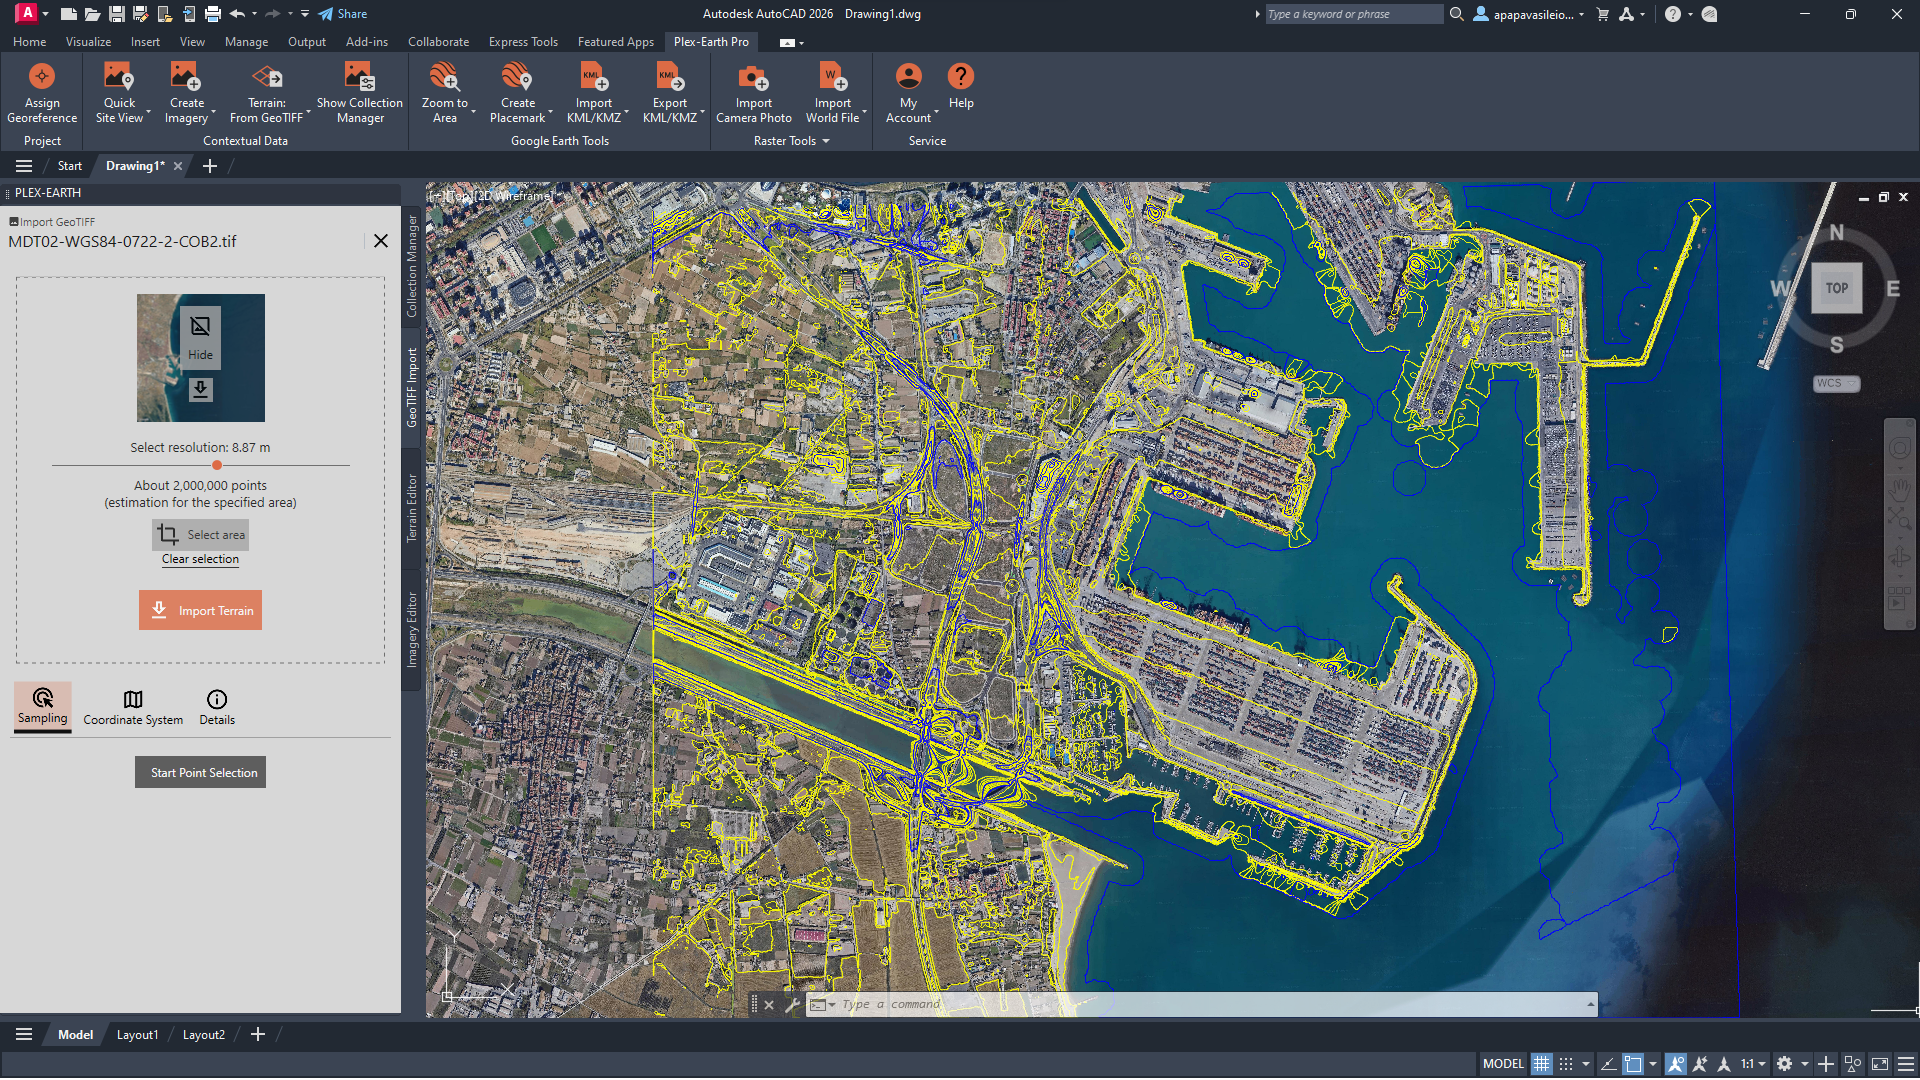This screenshot has width=1920, height=1080.
Task: Click the Assign Georeference icon
Action: pyautogui.click(x=42, y=77)
